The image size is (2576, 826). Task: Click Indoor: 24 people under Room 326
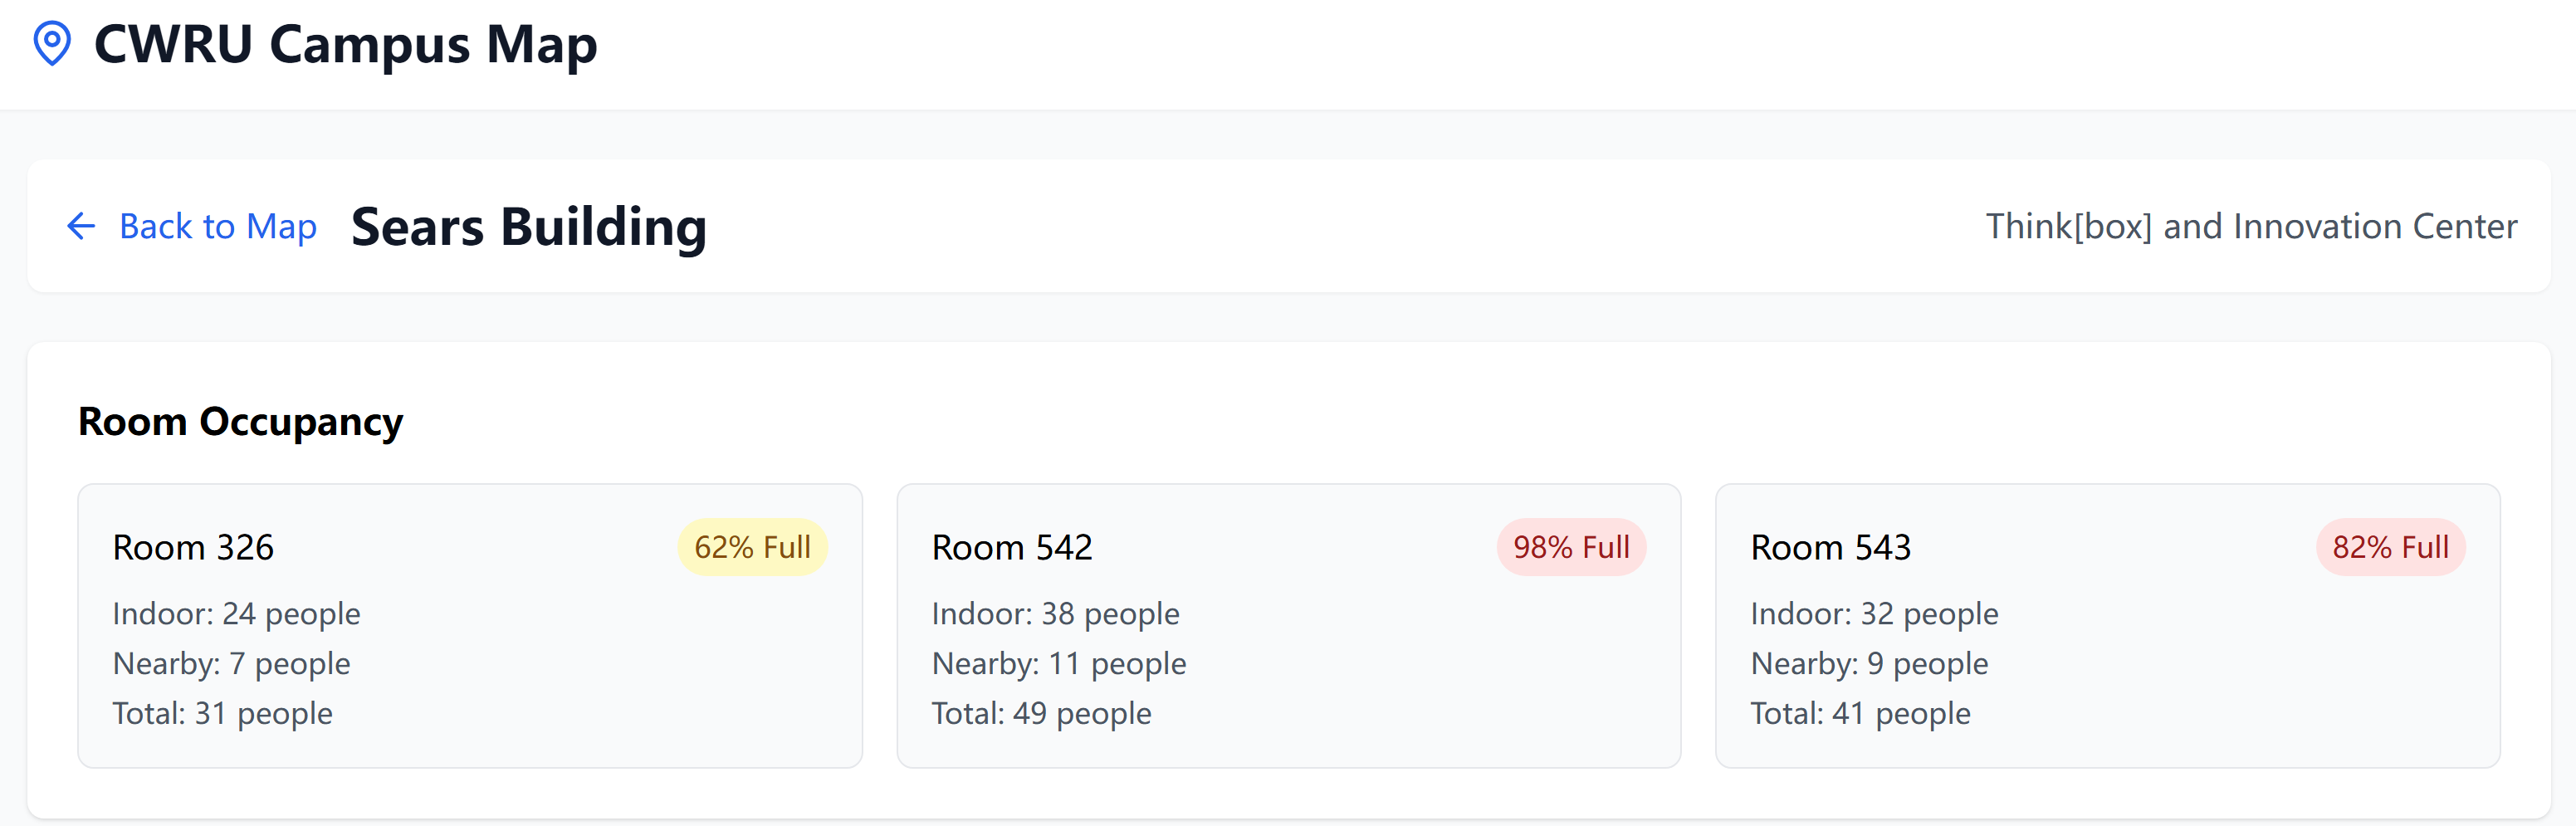[236, 613]
